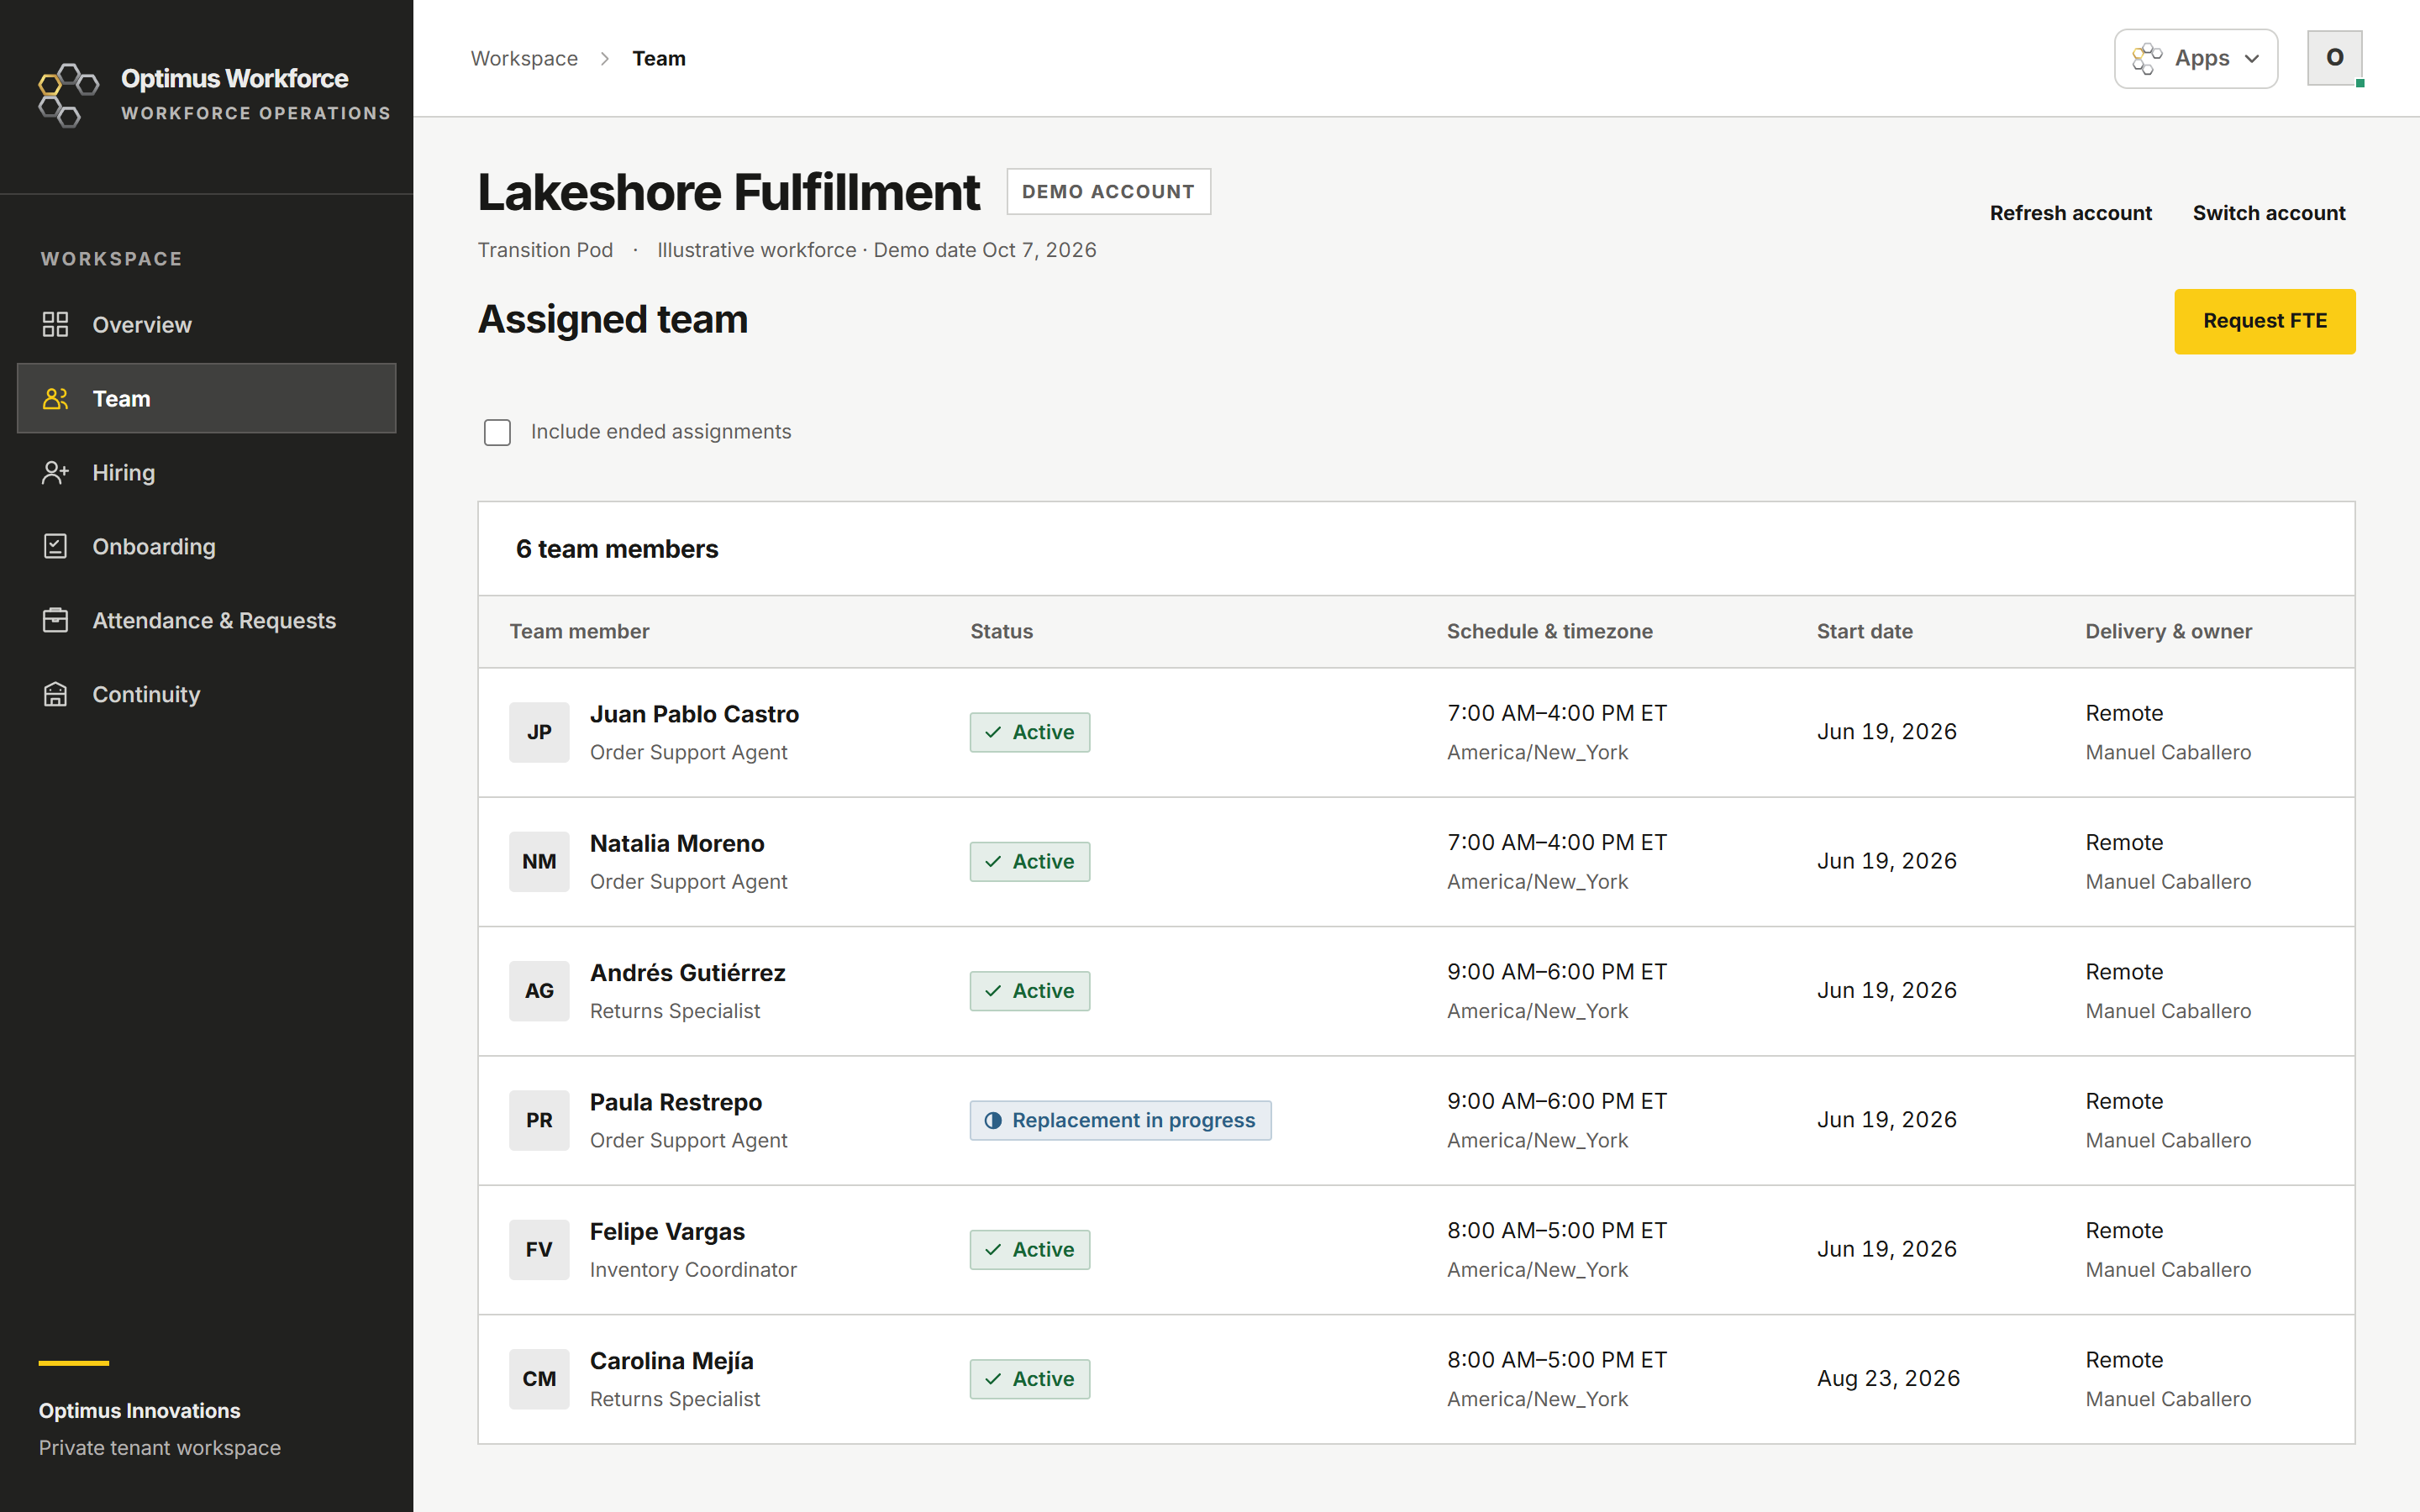2420x1512 pixels.
Task: Click Carolina Mejía's start date Aug 23, 2026
Action: 1888,1378
